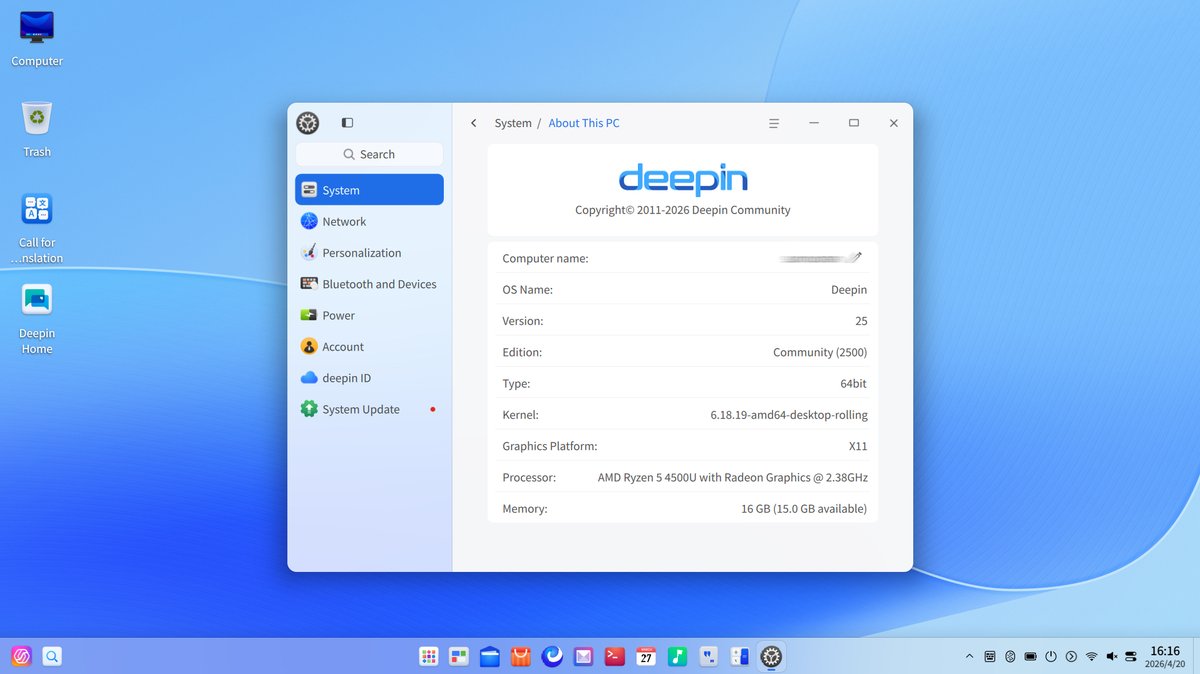Screen dimensions: 1200x674
Task: Open Terminal from dock
Action: point(615,656)
